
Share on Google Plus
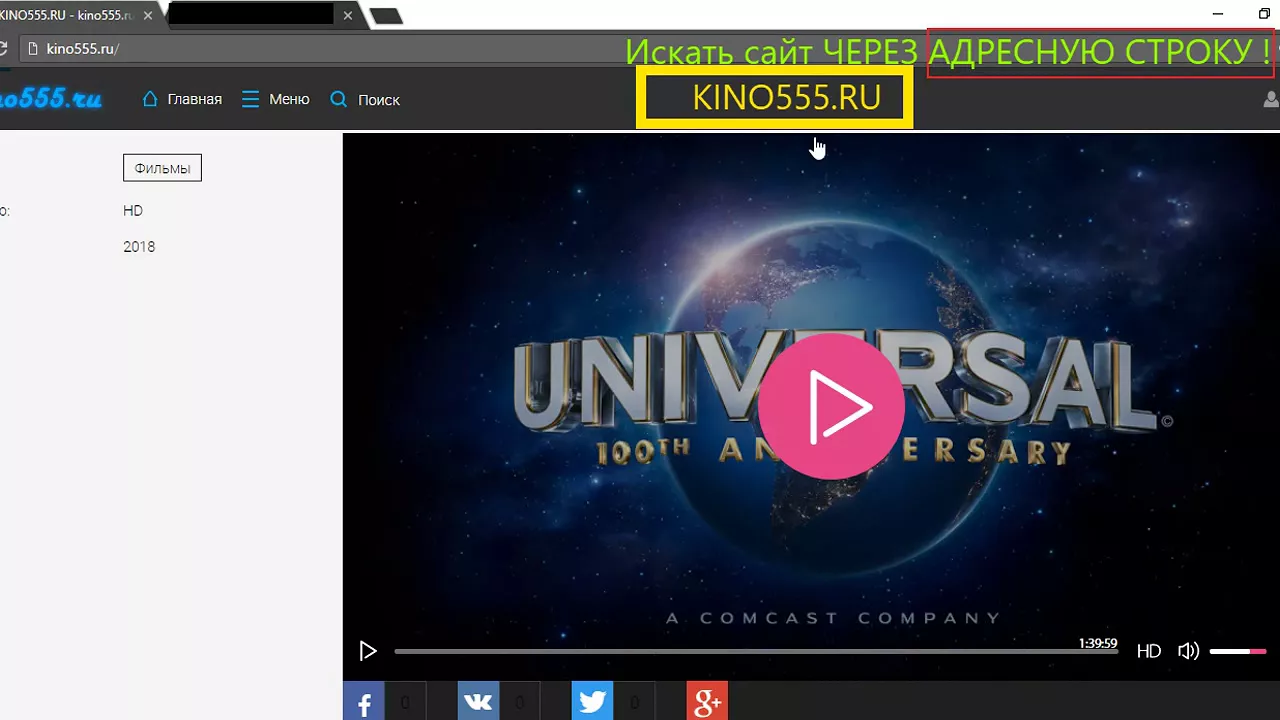tap(707, 702)
